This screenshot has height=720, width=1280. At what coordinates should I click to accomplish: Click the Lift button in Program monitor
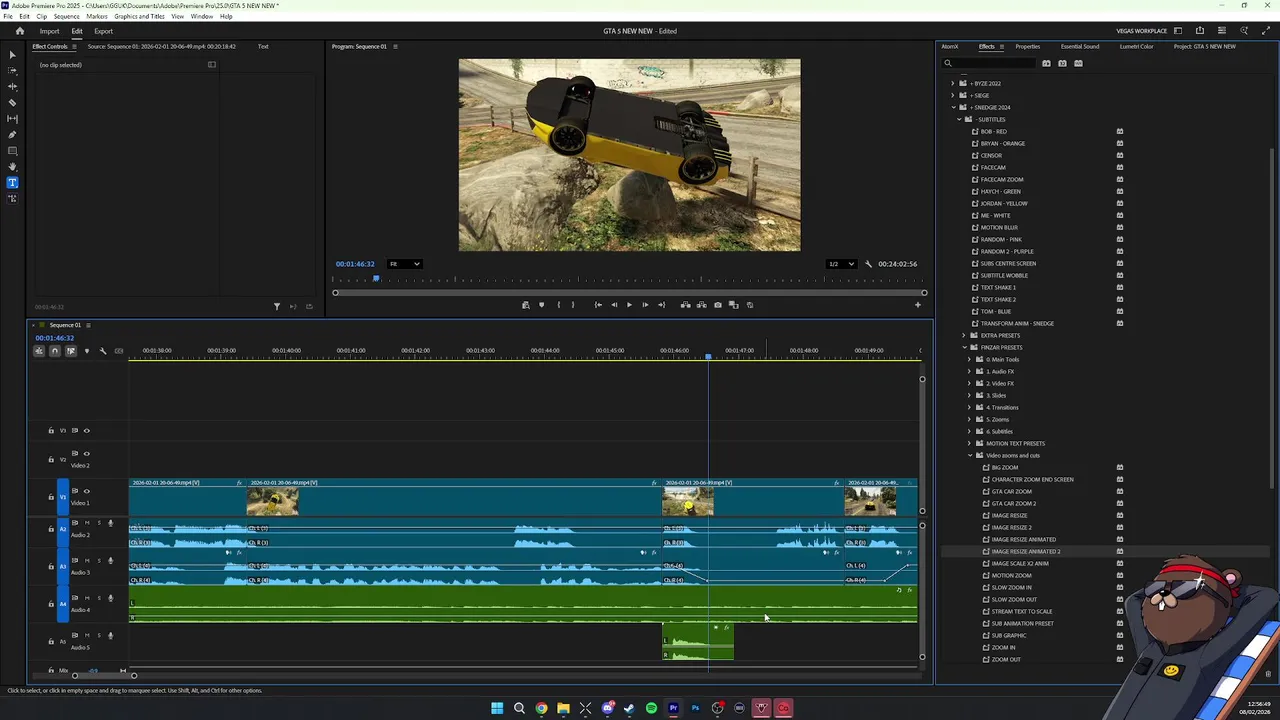coord(685,305)
